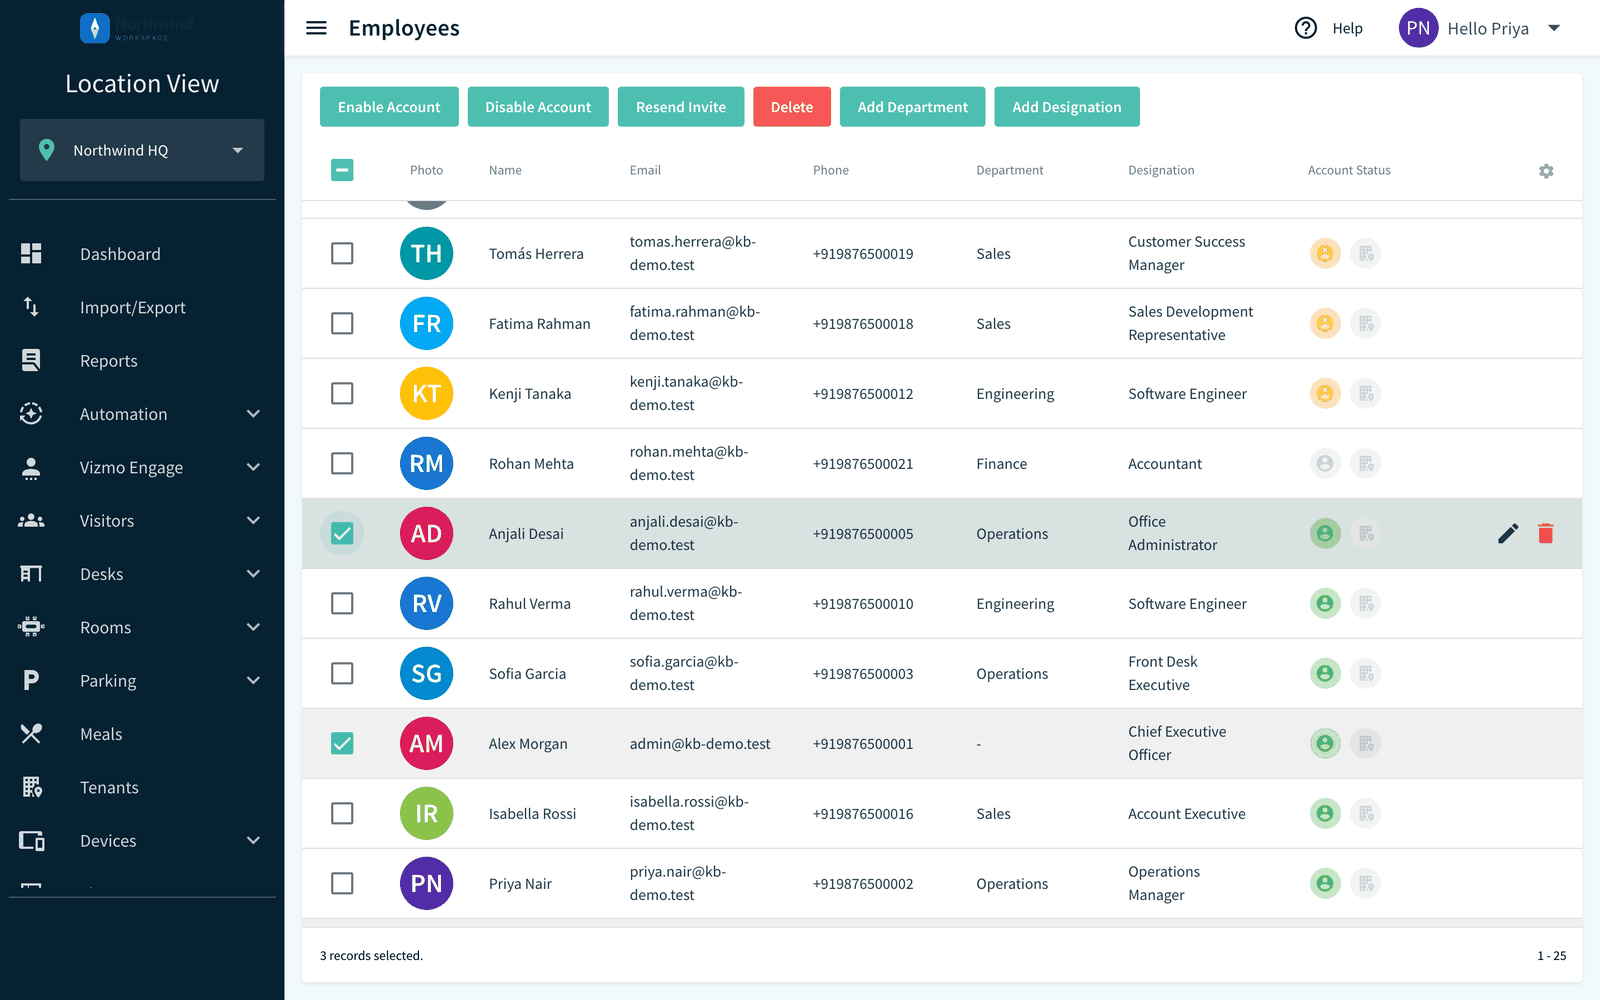
Task: Click the PN user avatar
Action: pos(1418,28)
